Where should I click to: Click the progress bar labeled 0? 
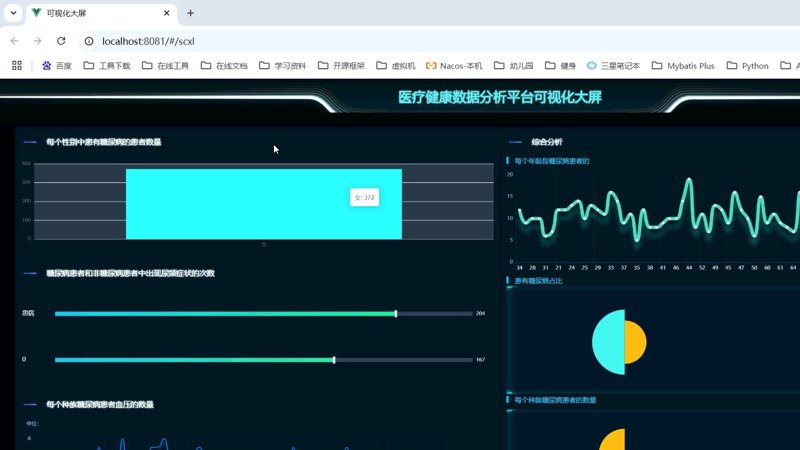(x=263, y=360)
